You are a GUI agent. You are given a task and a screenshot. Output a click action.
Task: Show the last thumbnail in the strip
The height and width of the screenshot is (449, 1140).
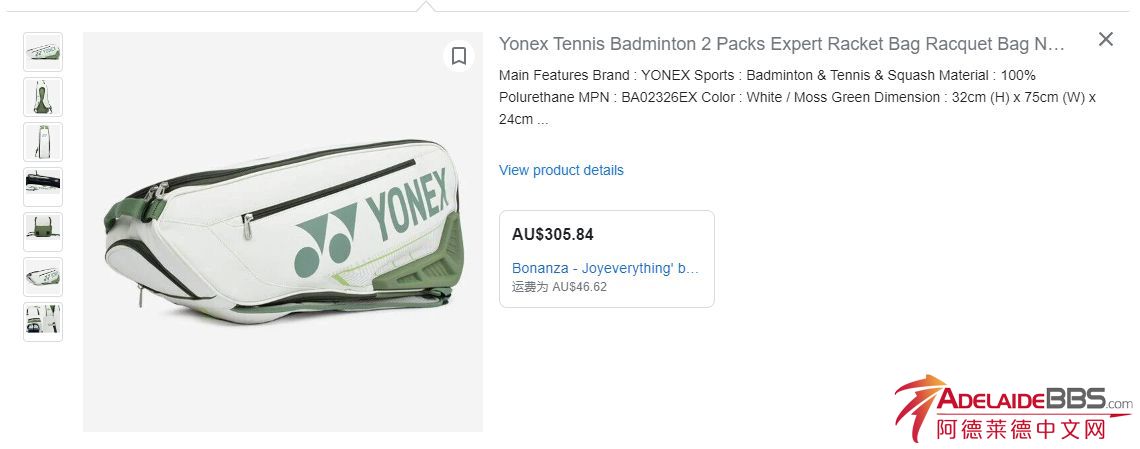click(43, 322)
